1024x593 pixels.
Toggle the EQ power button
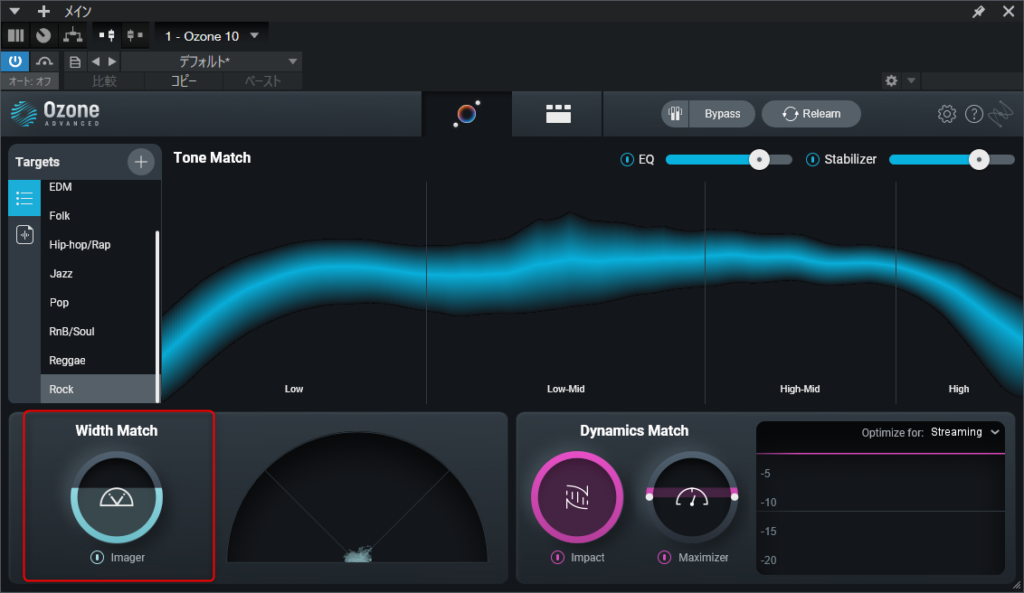coord(626,159)
